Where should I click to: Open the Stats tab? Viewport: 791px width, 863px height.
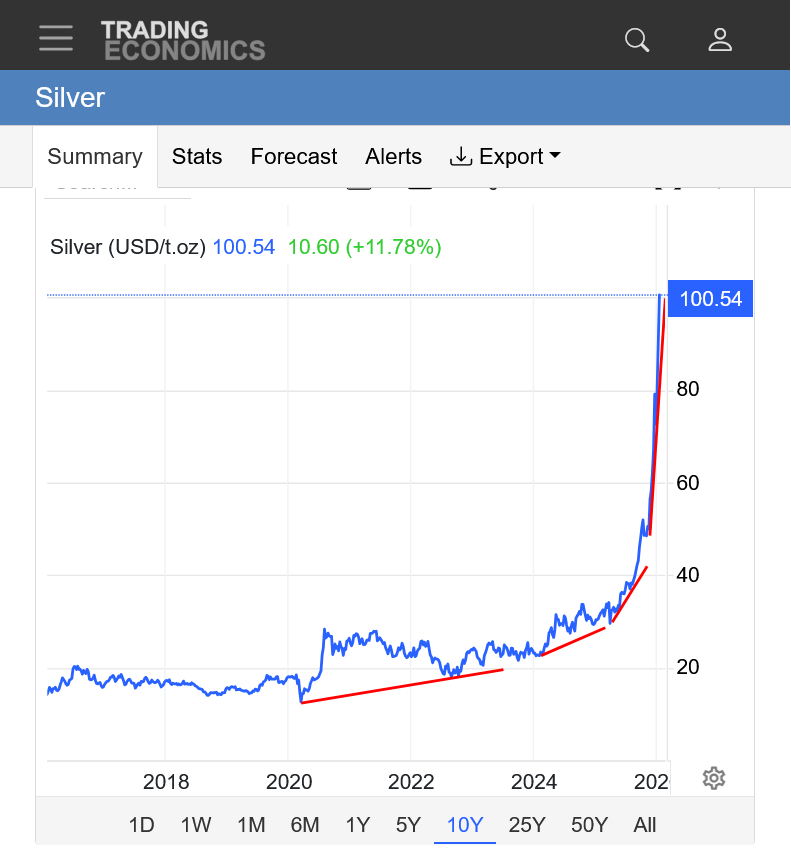click(197, 157)
